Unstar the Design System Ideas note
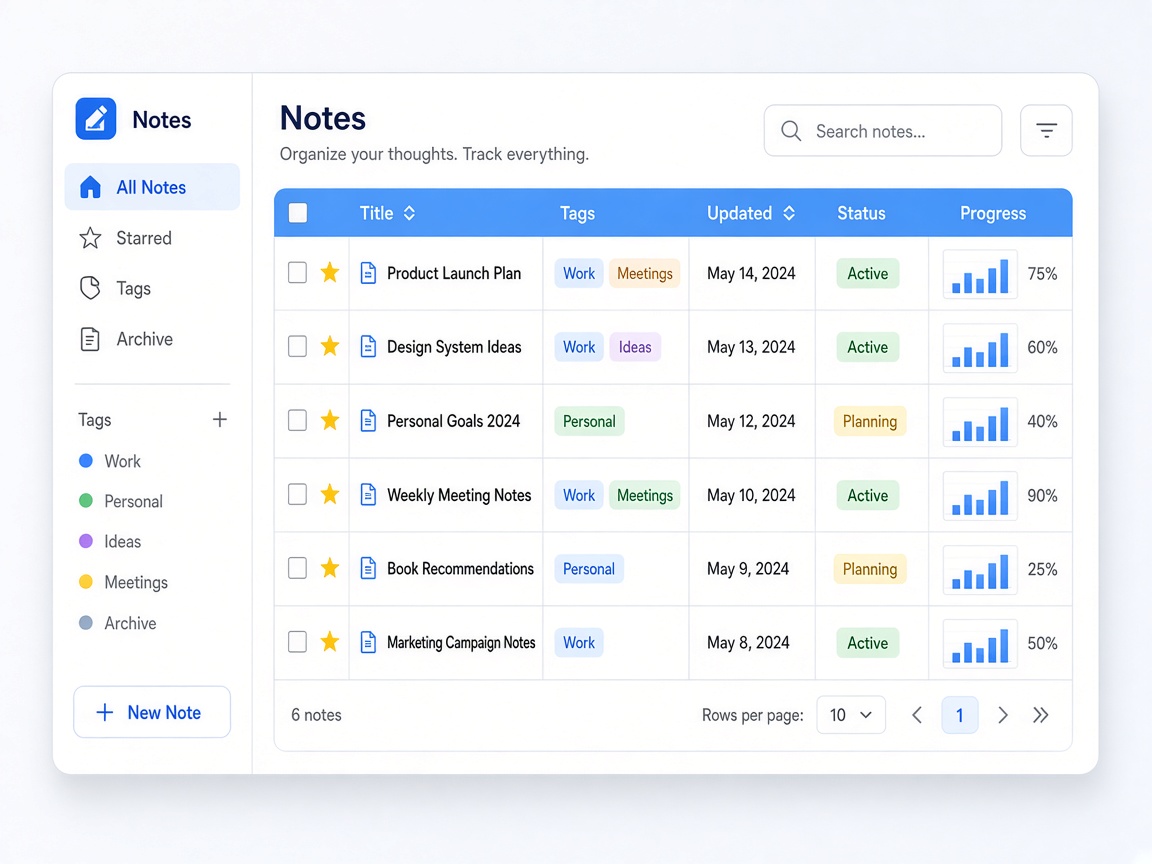The image size is (1152, 864). (x=330, y=346)
